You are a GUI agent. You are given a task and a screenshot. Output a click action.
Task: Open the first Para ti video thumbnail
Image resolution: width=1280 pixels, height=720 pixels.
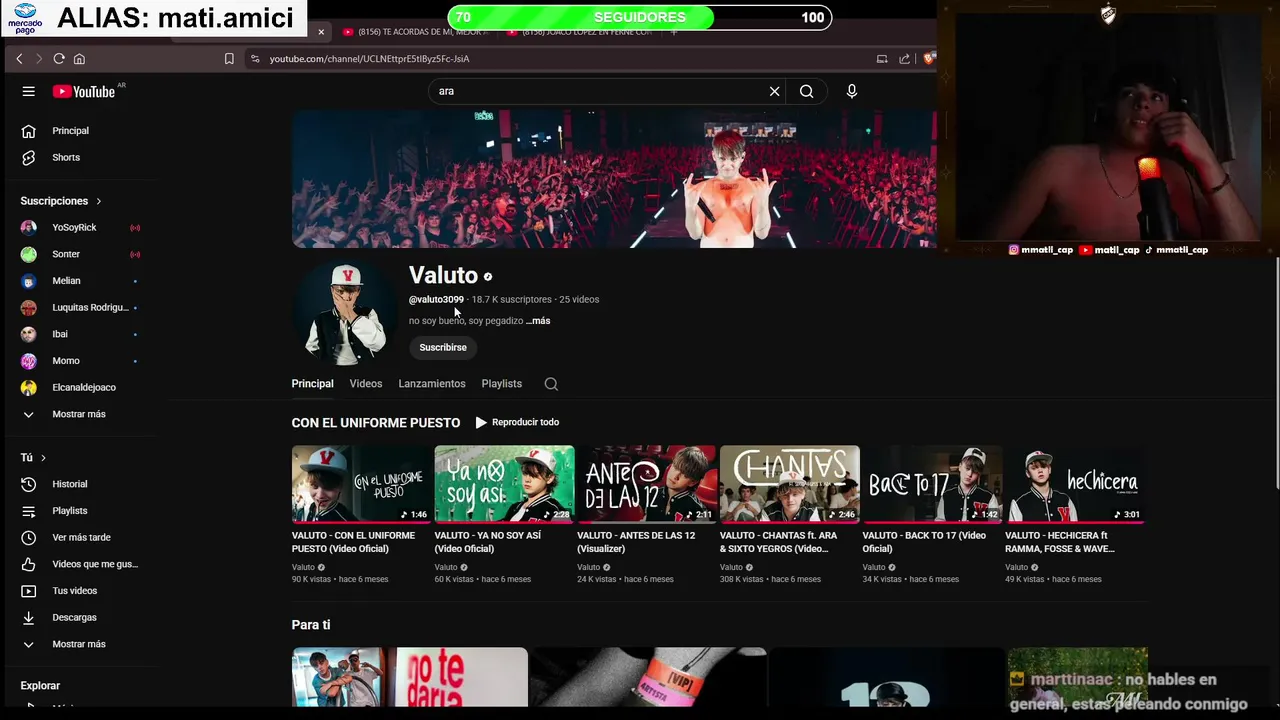[410, 677]
